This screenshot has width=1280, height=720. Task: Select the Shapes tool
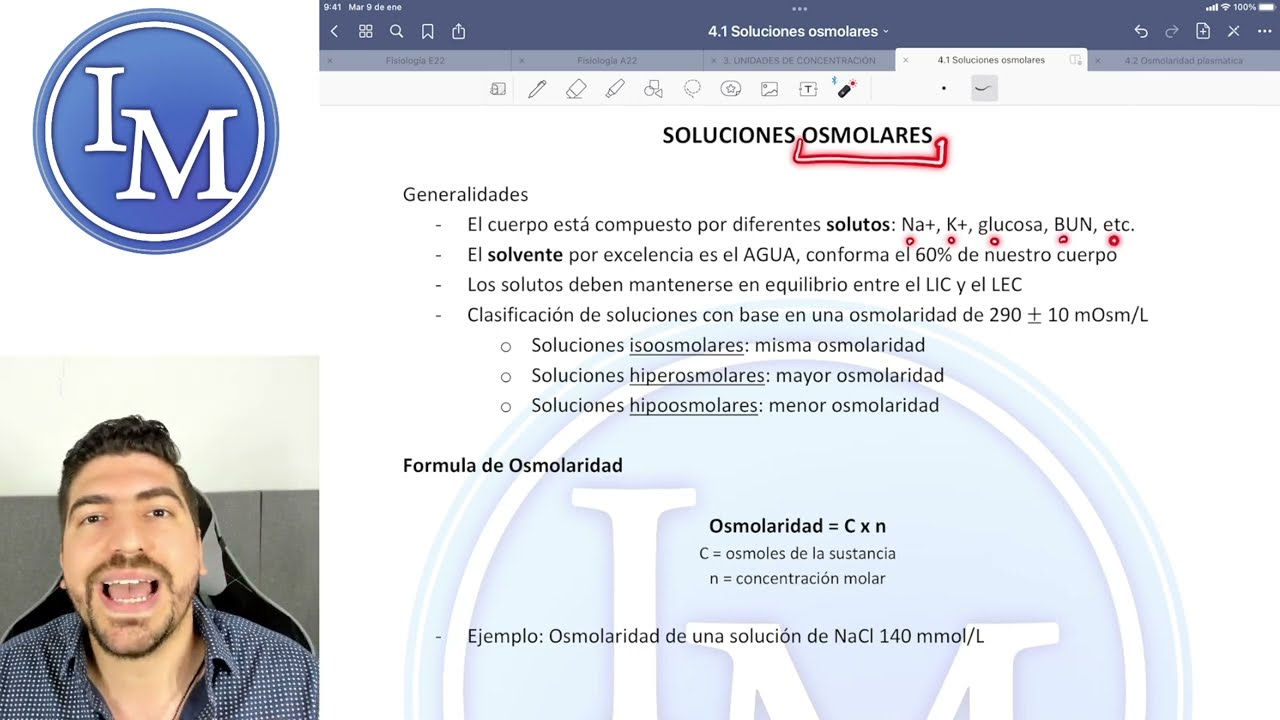pyautogui.click(x=653, y=89)
